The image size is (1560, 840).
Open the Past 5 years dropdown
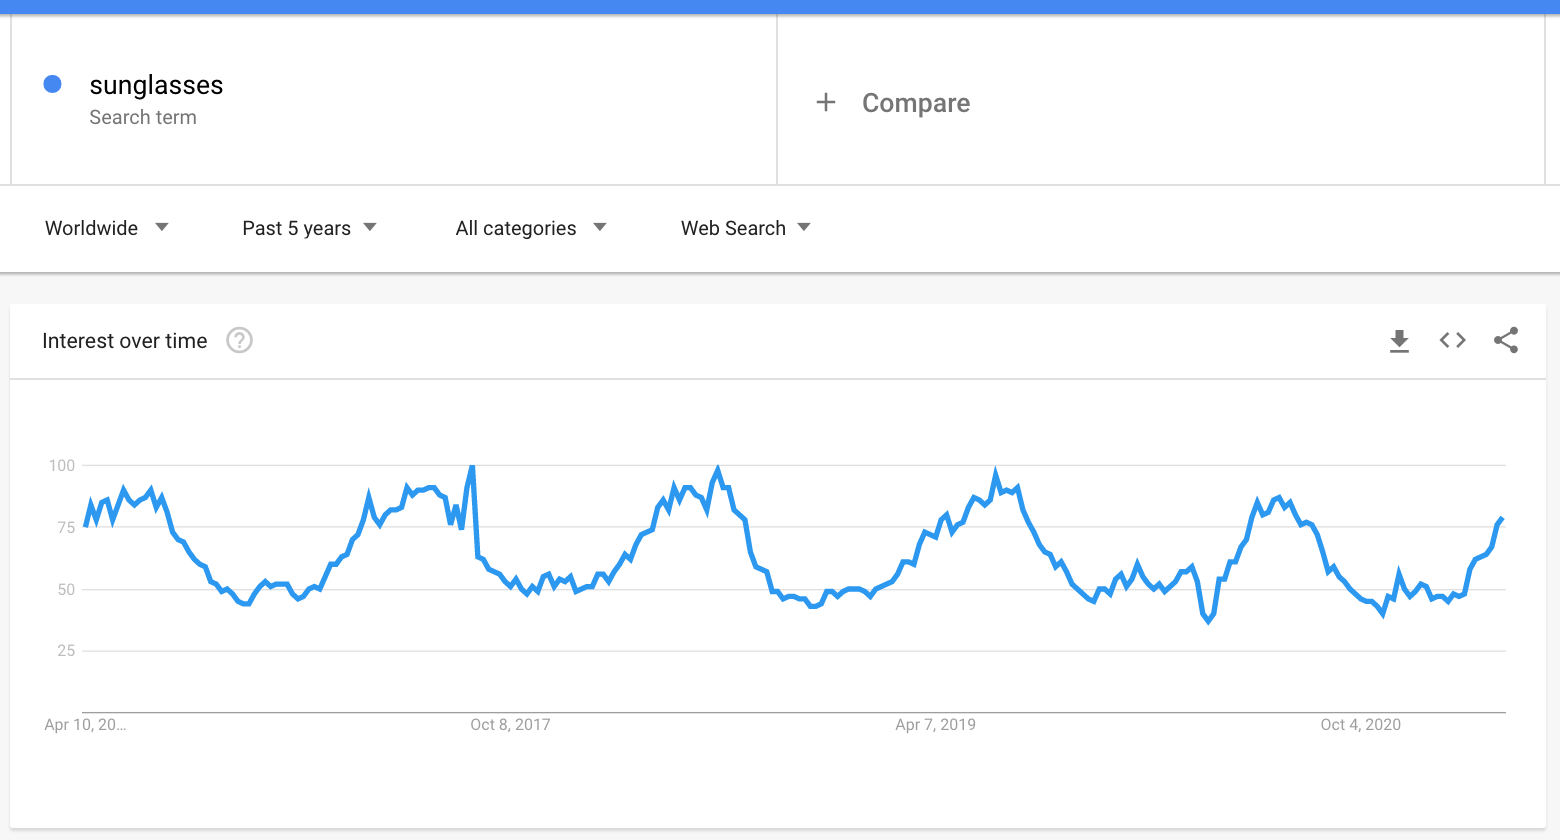[309, 228]
